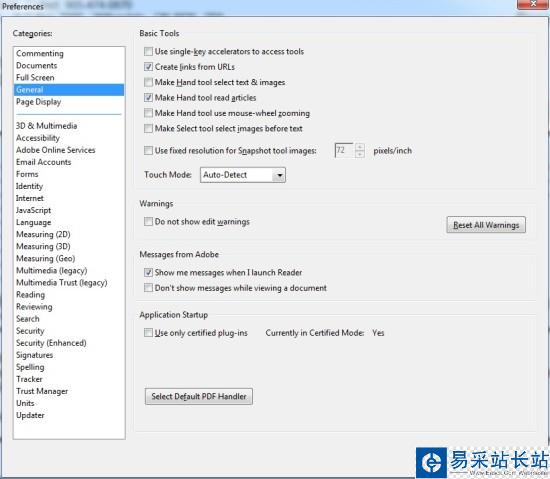Select the General category
The image size is (550, 479).
(69, 90)
